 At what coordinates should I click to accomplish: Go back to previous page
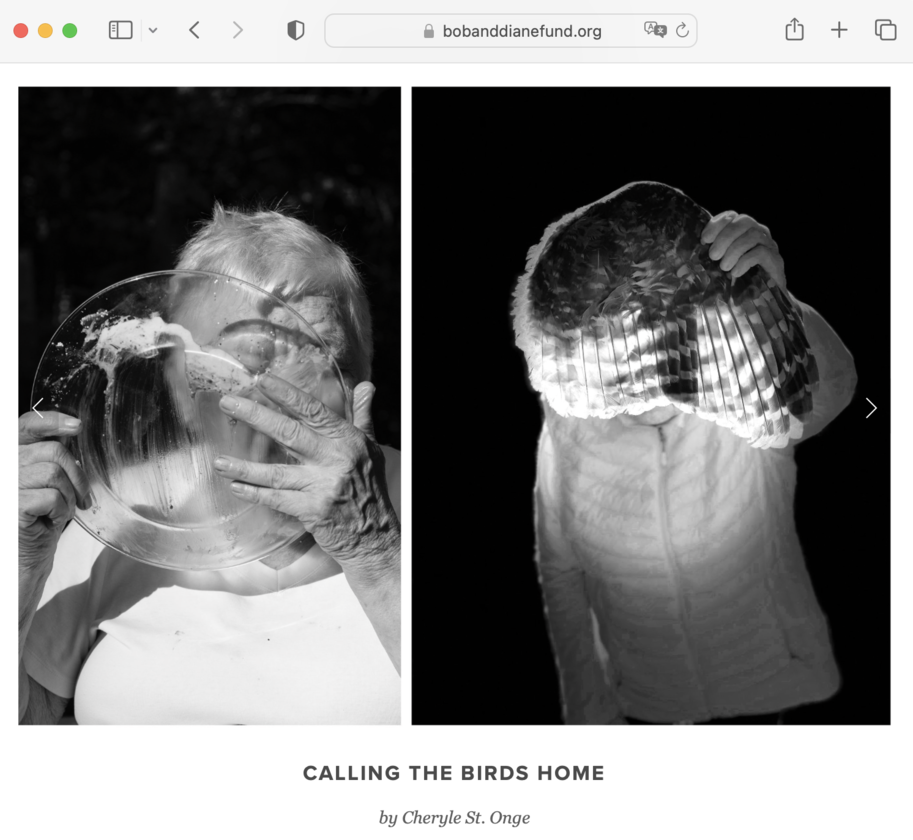click(194, 30)
